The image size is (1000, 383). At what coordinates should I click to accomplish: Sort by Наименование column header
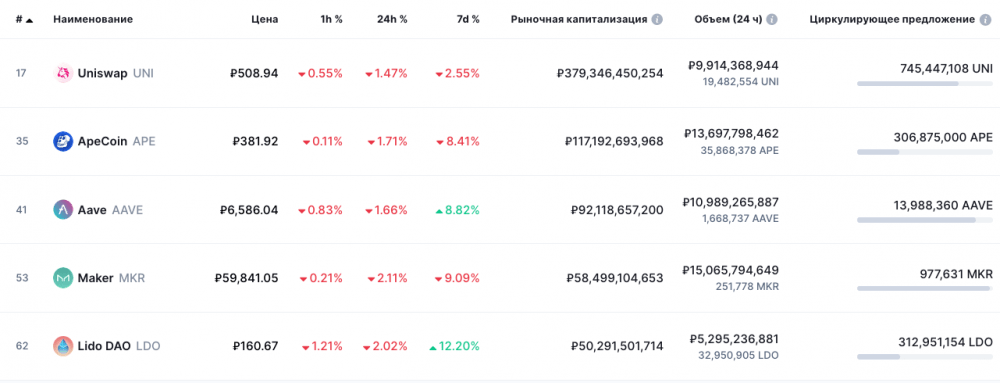[x=93, y=19]
